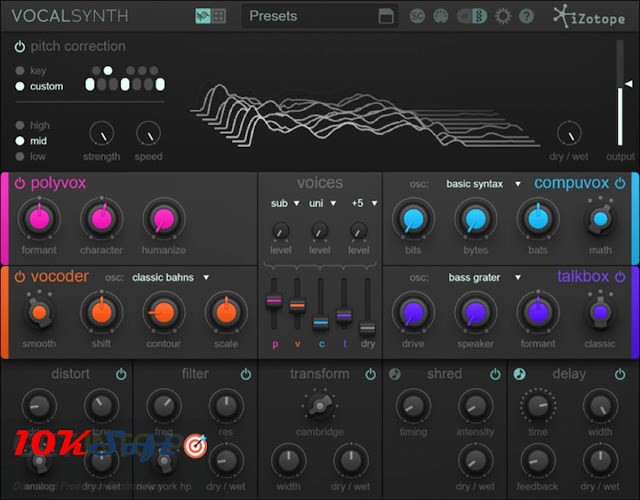Click the talkbox t mix fader
This screenshot has width=640, height=500.
(344, 316)
